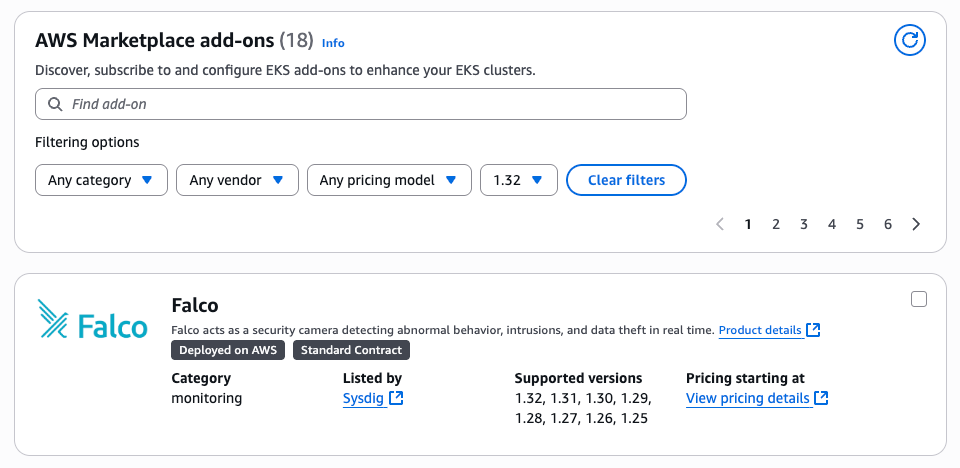
Task: Select page 1 in pagination
Action: (748, 224)
